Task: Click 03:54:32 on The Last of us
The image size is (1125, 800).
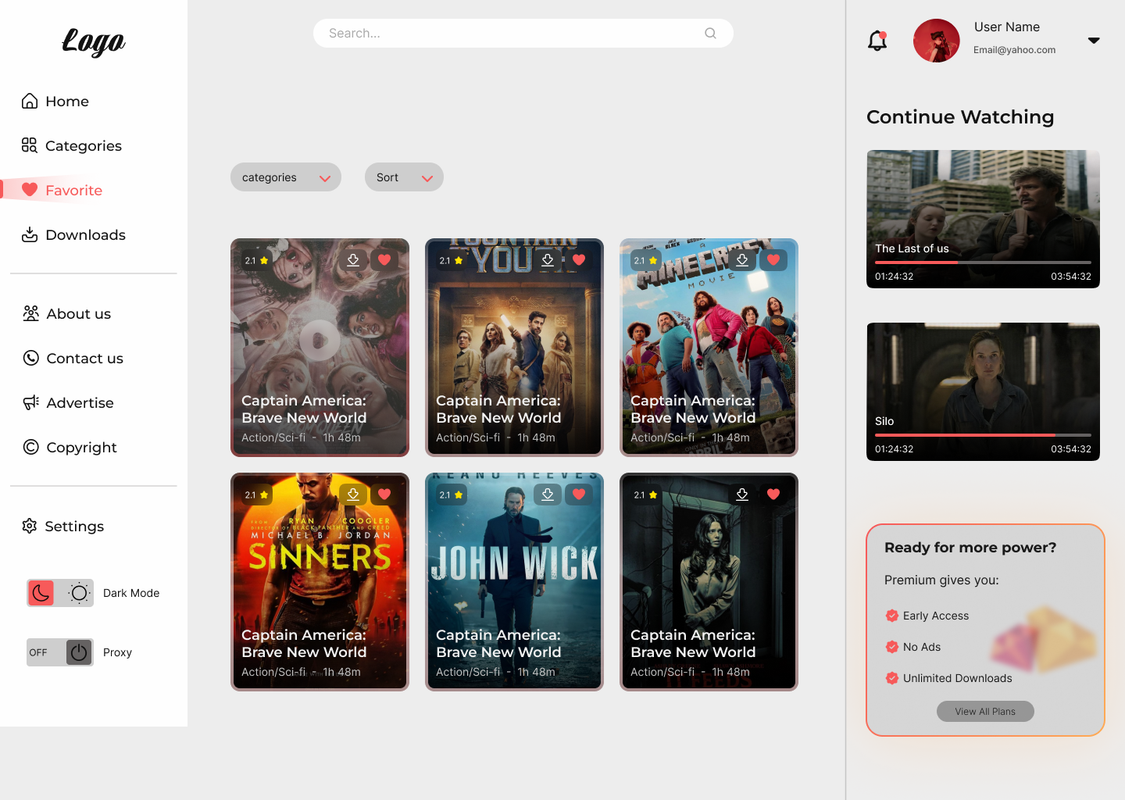Action: pyautogui.click(x=1070, y=276)
